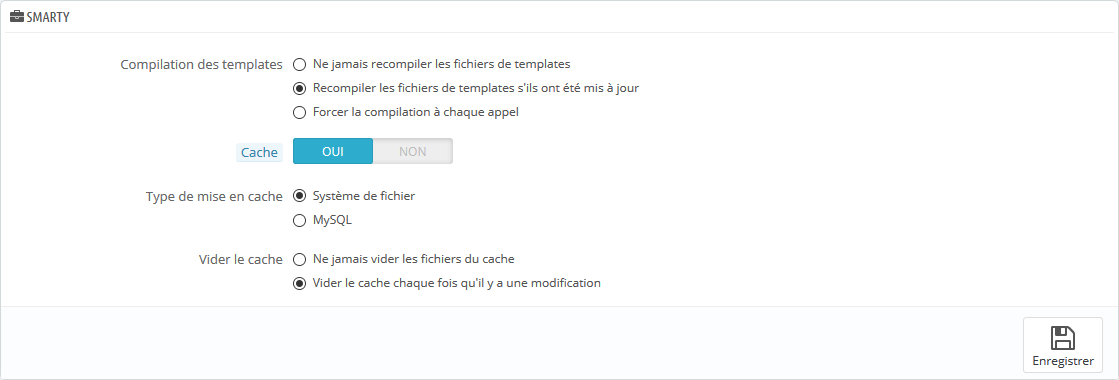Image resolution: width=1119 pixels, height=380 pixels.
Task: Choose the MySQL caching radio button
Action: click(x=300, y=221)
